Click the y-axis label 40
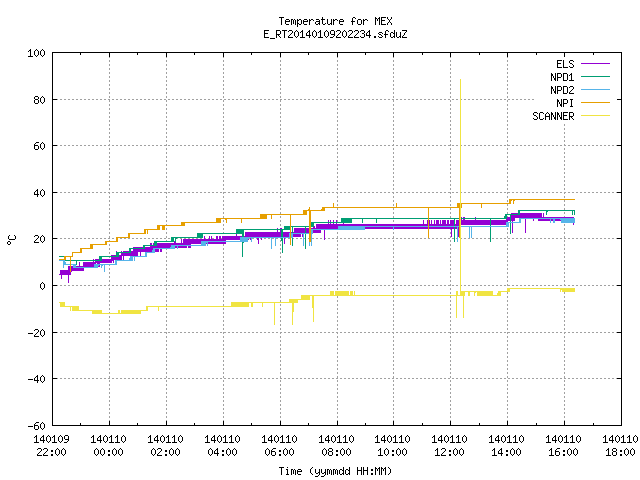 pyautogui.click(x=40, y=193)
